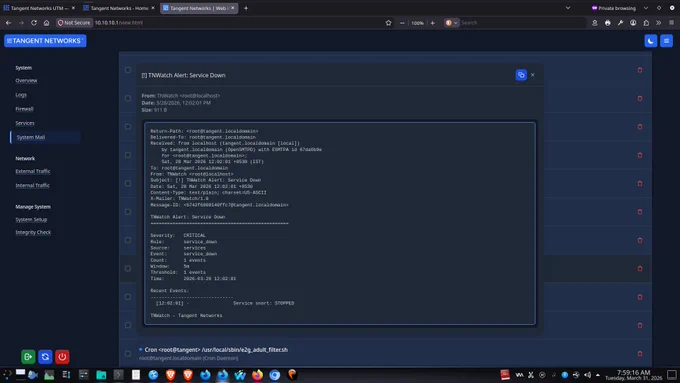Open the text document app in taskbar
The width and height of the screenshot is (680, 383).
point(136,375)
